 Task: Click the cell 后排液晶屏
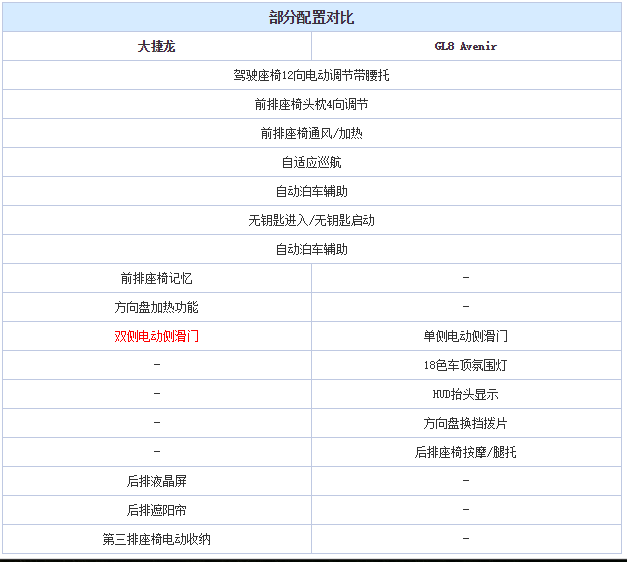(156, 481)
